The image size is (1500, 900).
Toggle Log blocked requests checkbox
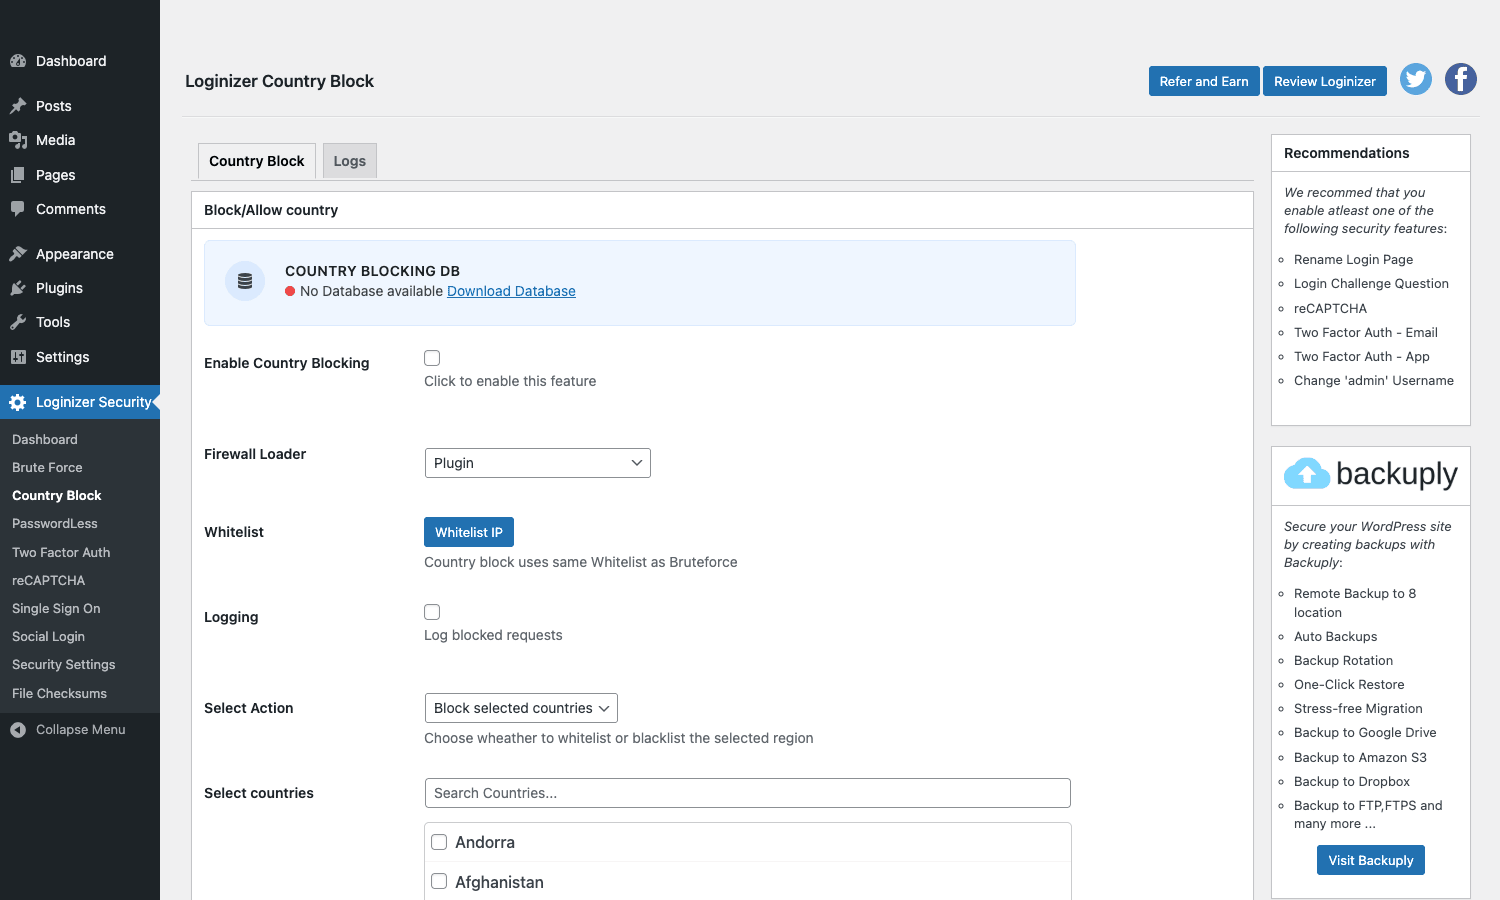pyautogui.click(x=432, y=612)
